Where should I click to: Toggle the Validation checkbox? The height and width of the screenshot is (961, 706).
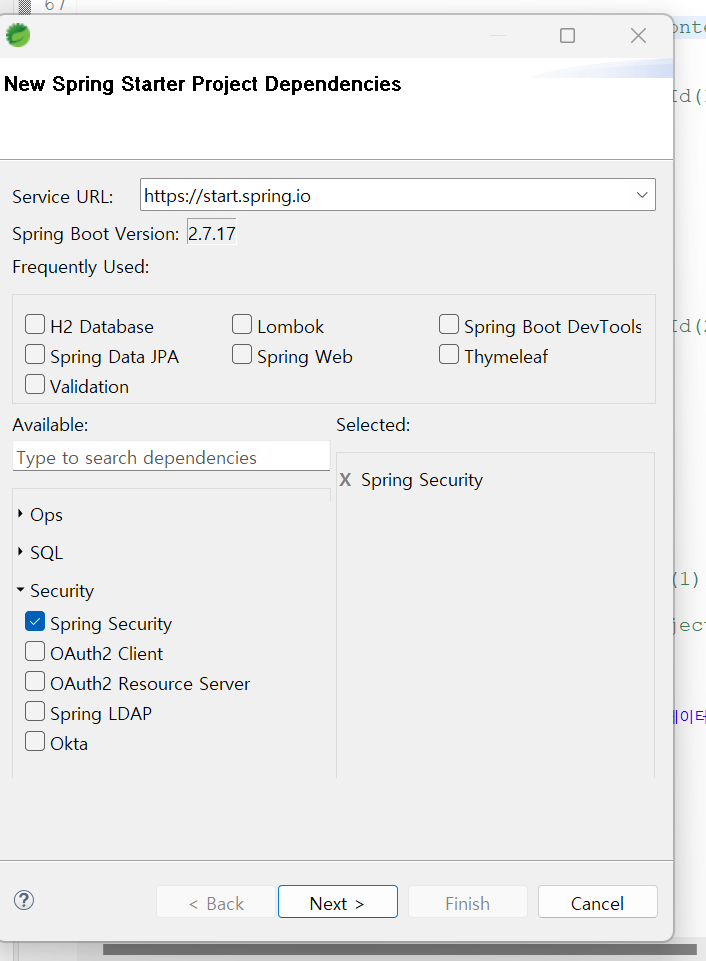pos(35,384)
